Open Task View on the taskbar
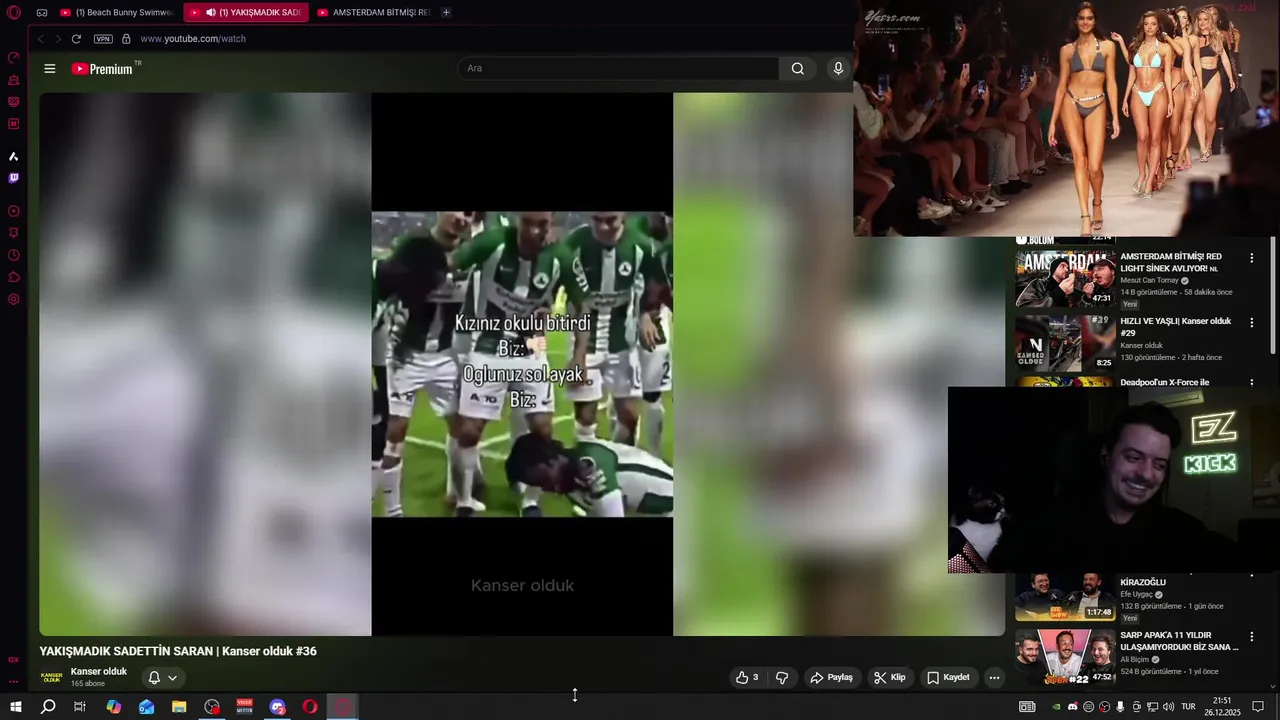 [x=80, y=707]
